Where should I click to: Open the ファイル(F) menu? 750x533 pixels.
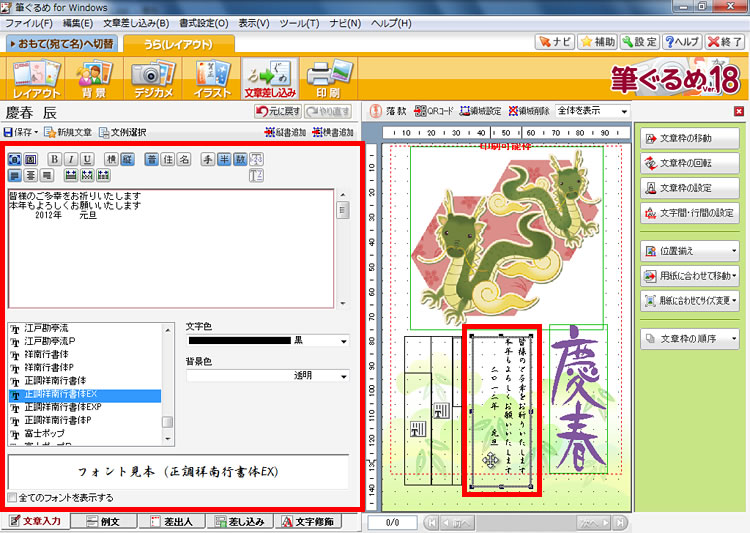[29, 23]
